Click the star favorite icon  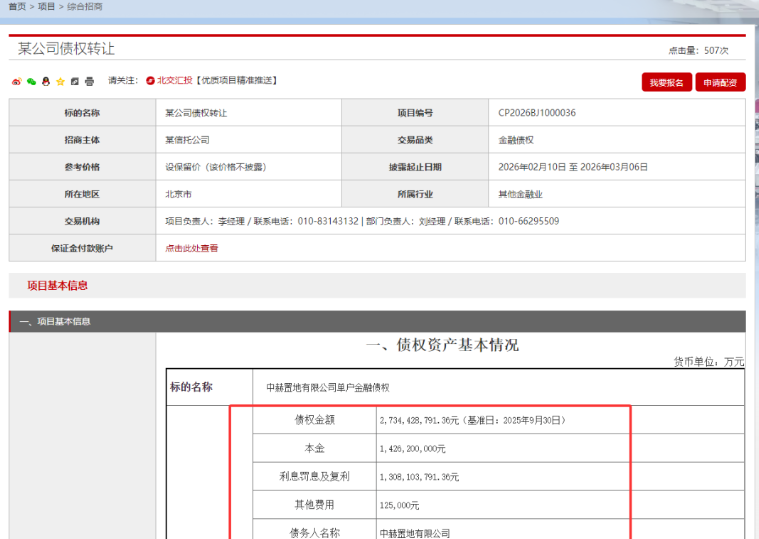tap(60, 81)
